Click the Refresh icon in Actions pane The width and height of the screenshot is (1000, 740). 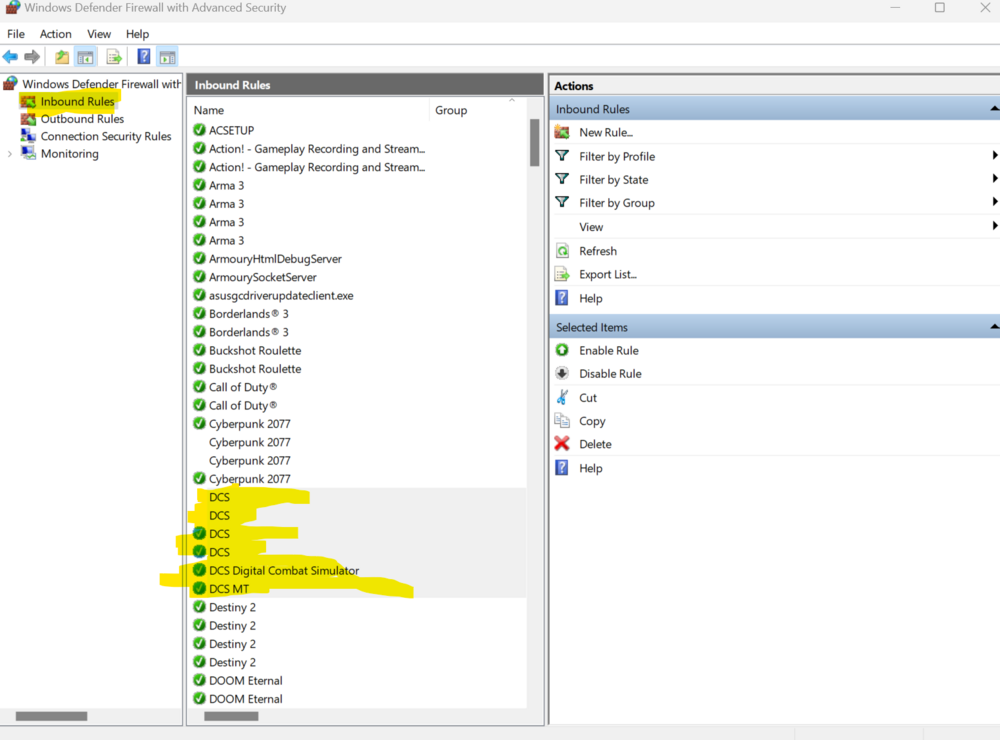(x=563, y=251)
